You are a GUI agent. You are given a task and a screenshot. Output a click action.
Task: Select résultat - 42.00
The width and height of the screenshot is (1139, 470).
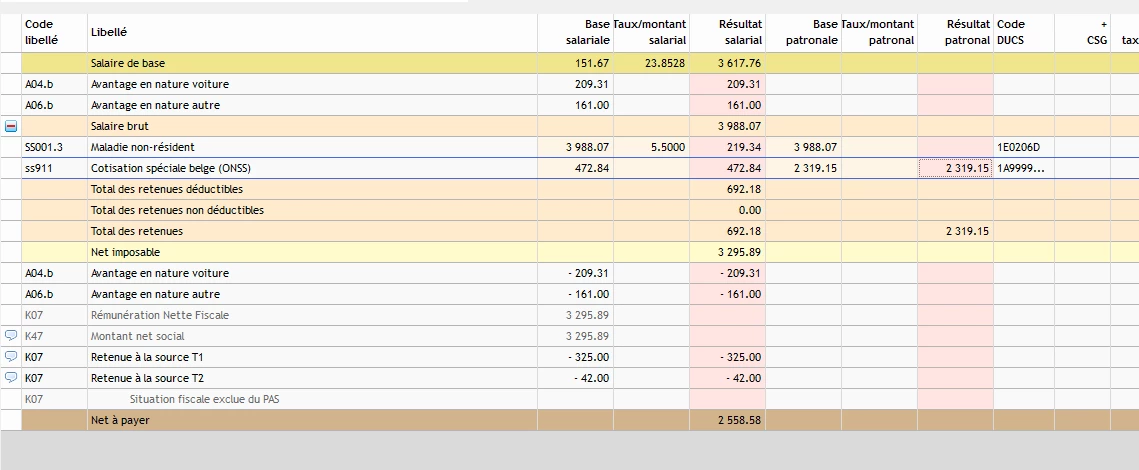click(743, 378)
